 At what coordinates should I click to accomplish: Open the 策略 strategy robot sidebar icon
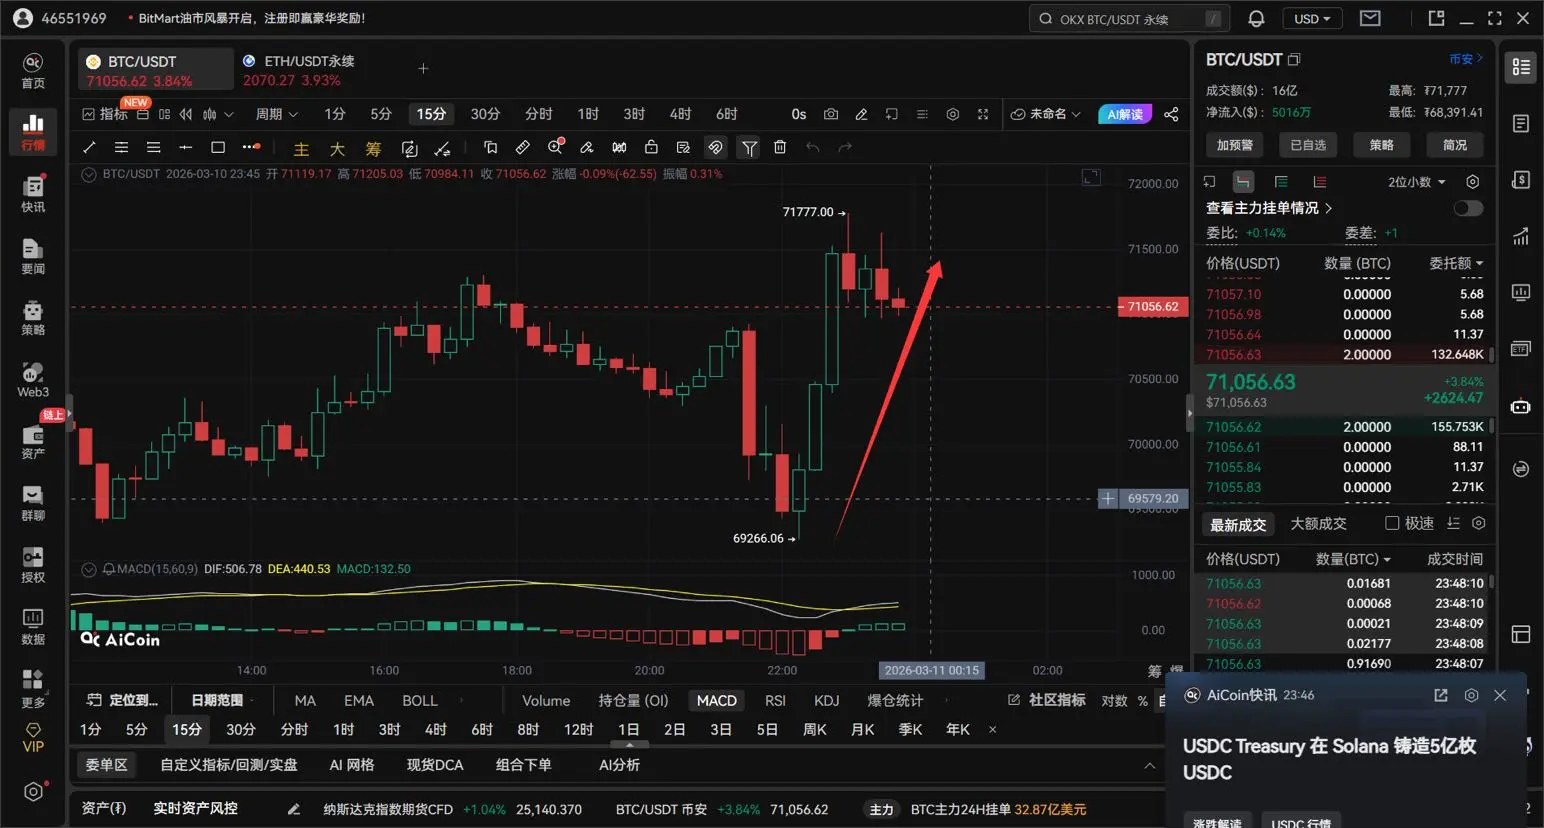(x=33, y=317)
